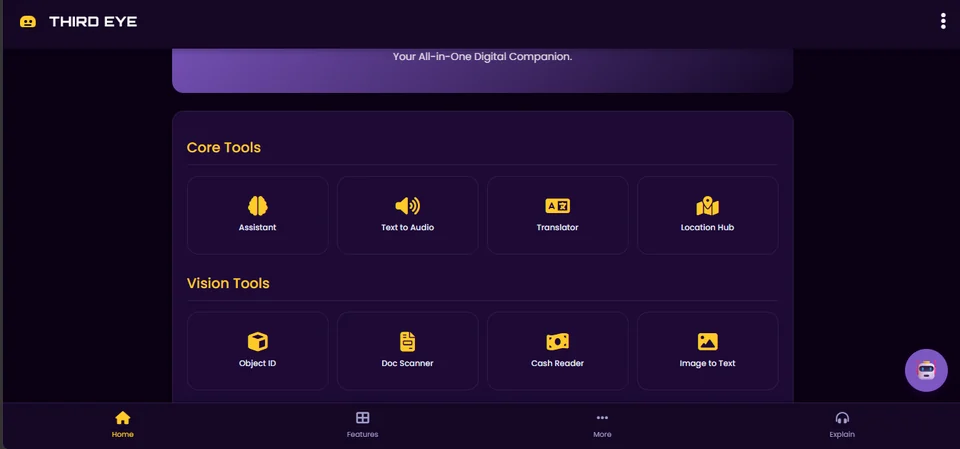The width and height of the screenshot is (960, 449).
Task: Click the Vision Tools heading
Action: pos(228,284)
